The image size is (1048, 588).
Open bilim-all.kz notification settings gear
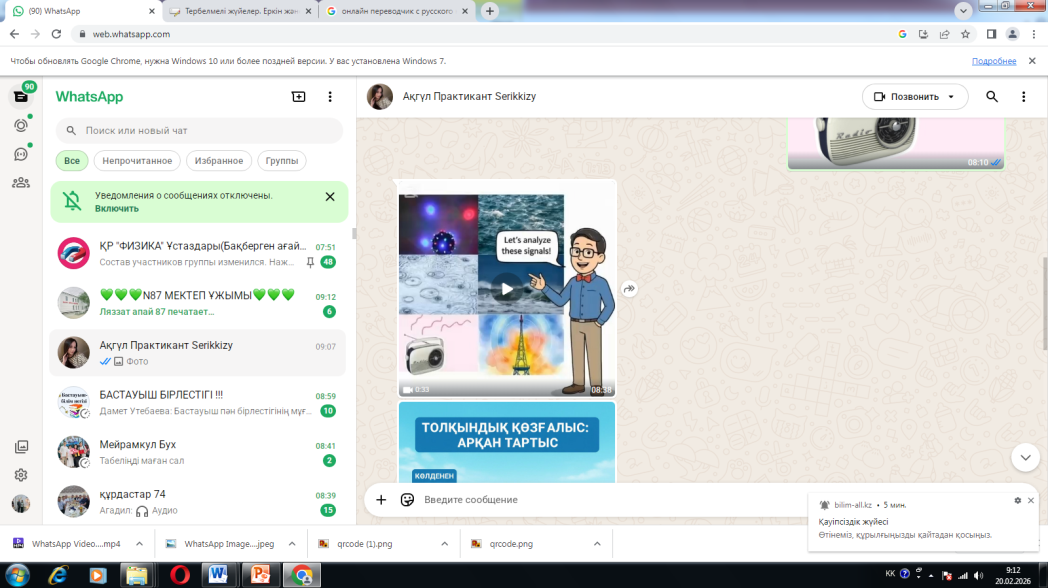1017,500
